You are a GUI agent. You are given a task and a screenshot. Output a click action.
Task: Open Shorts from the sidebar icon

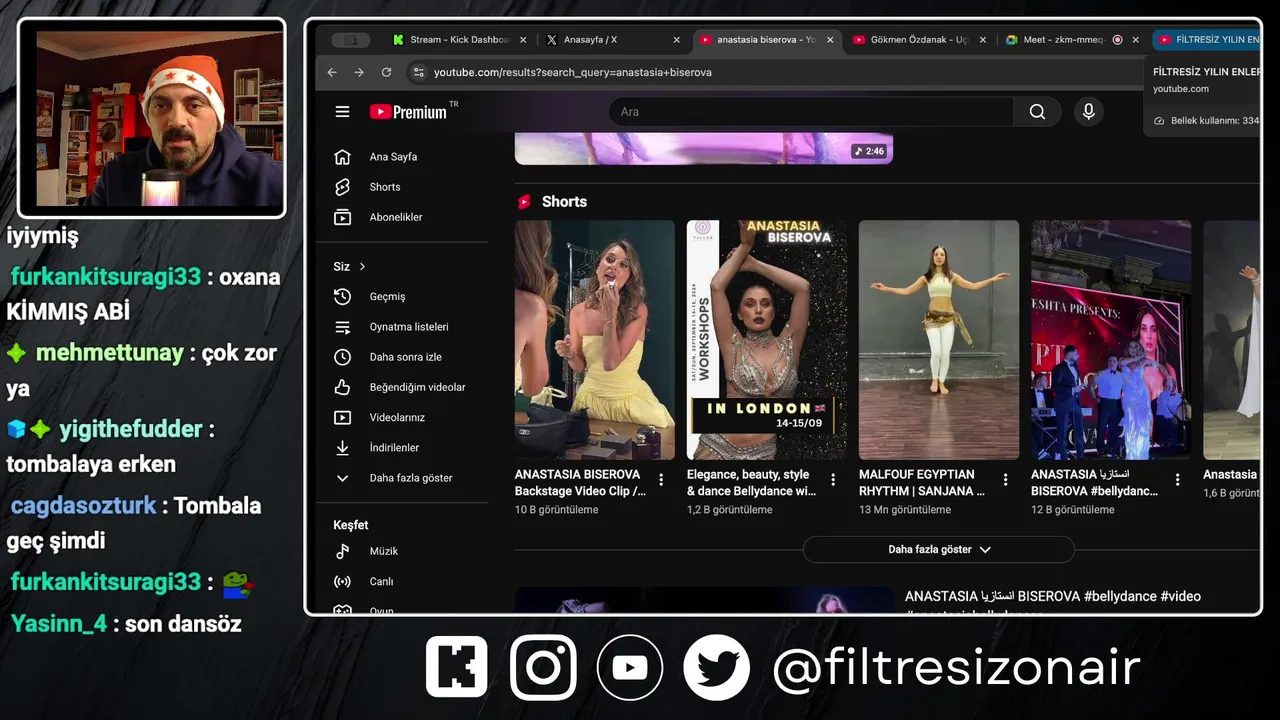(342, 187)
